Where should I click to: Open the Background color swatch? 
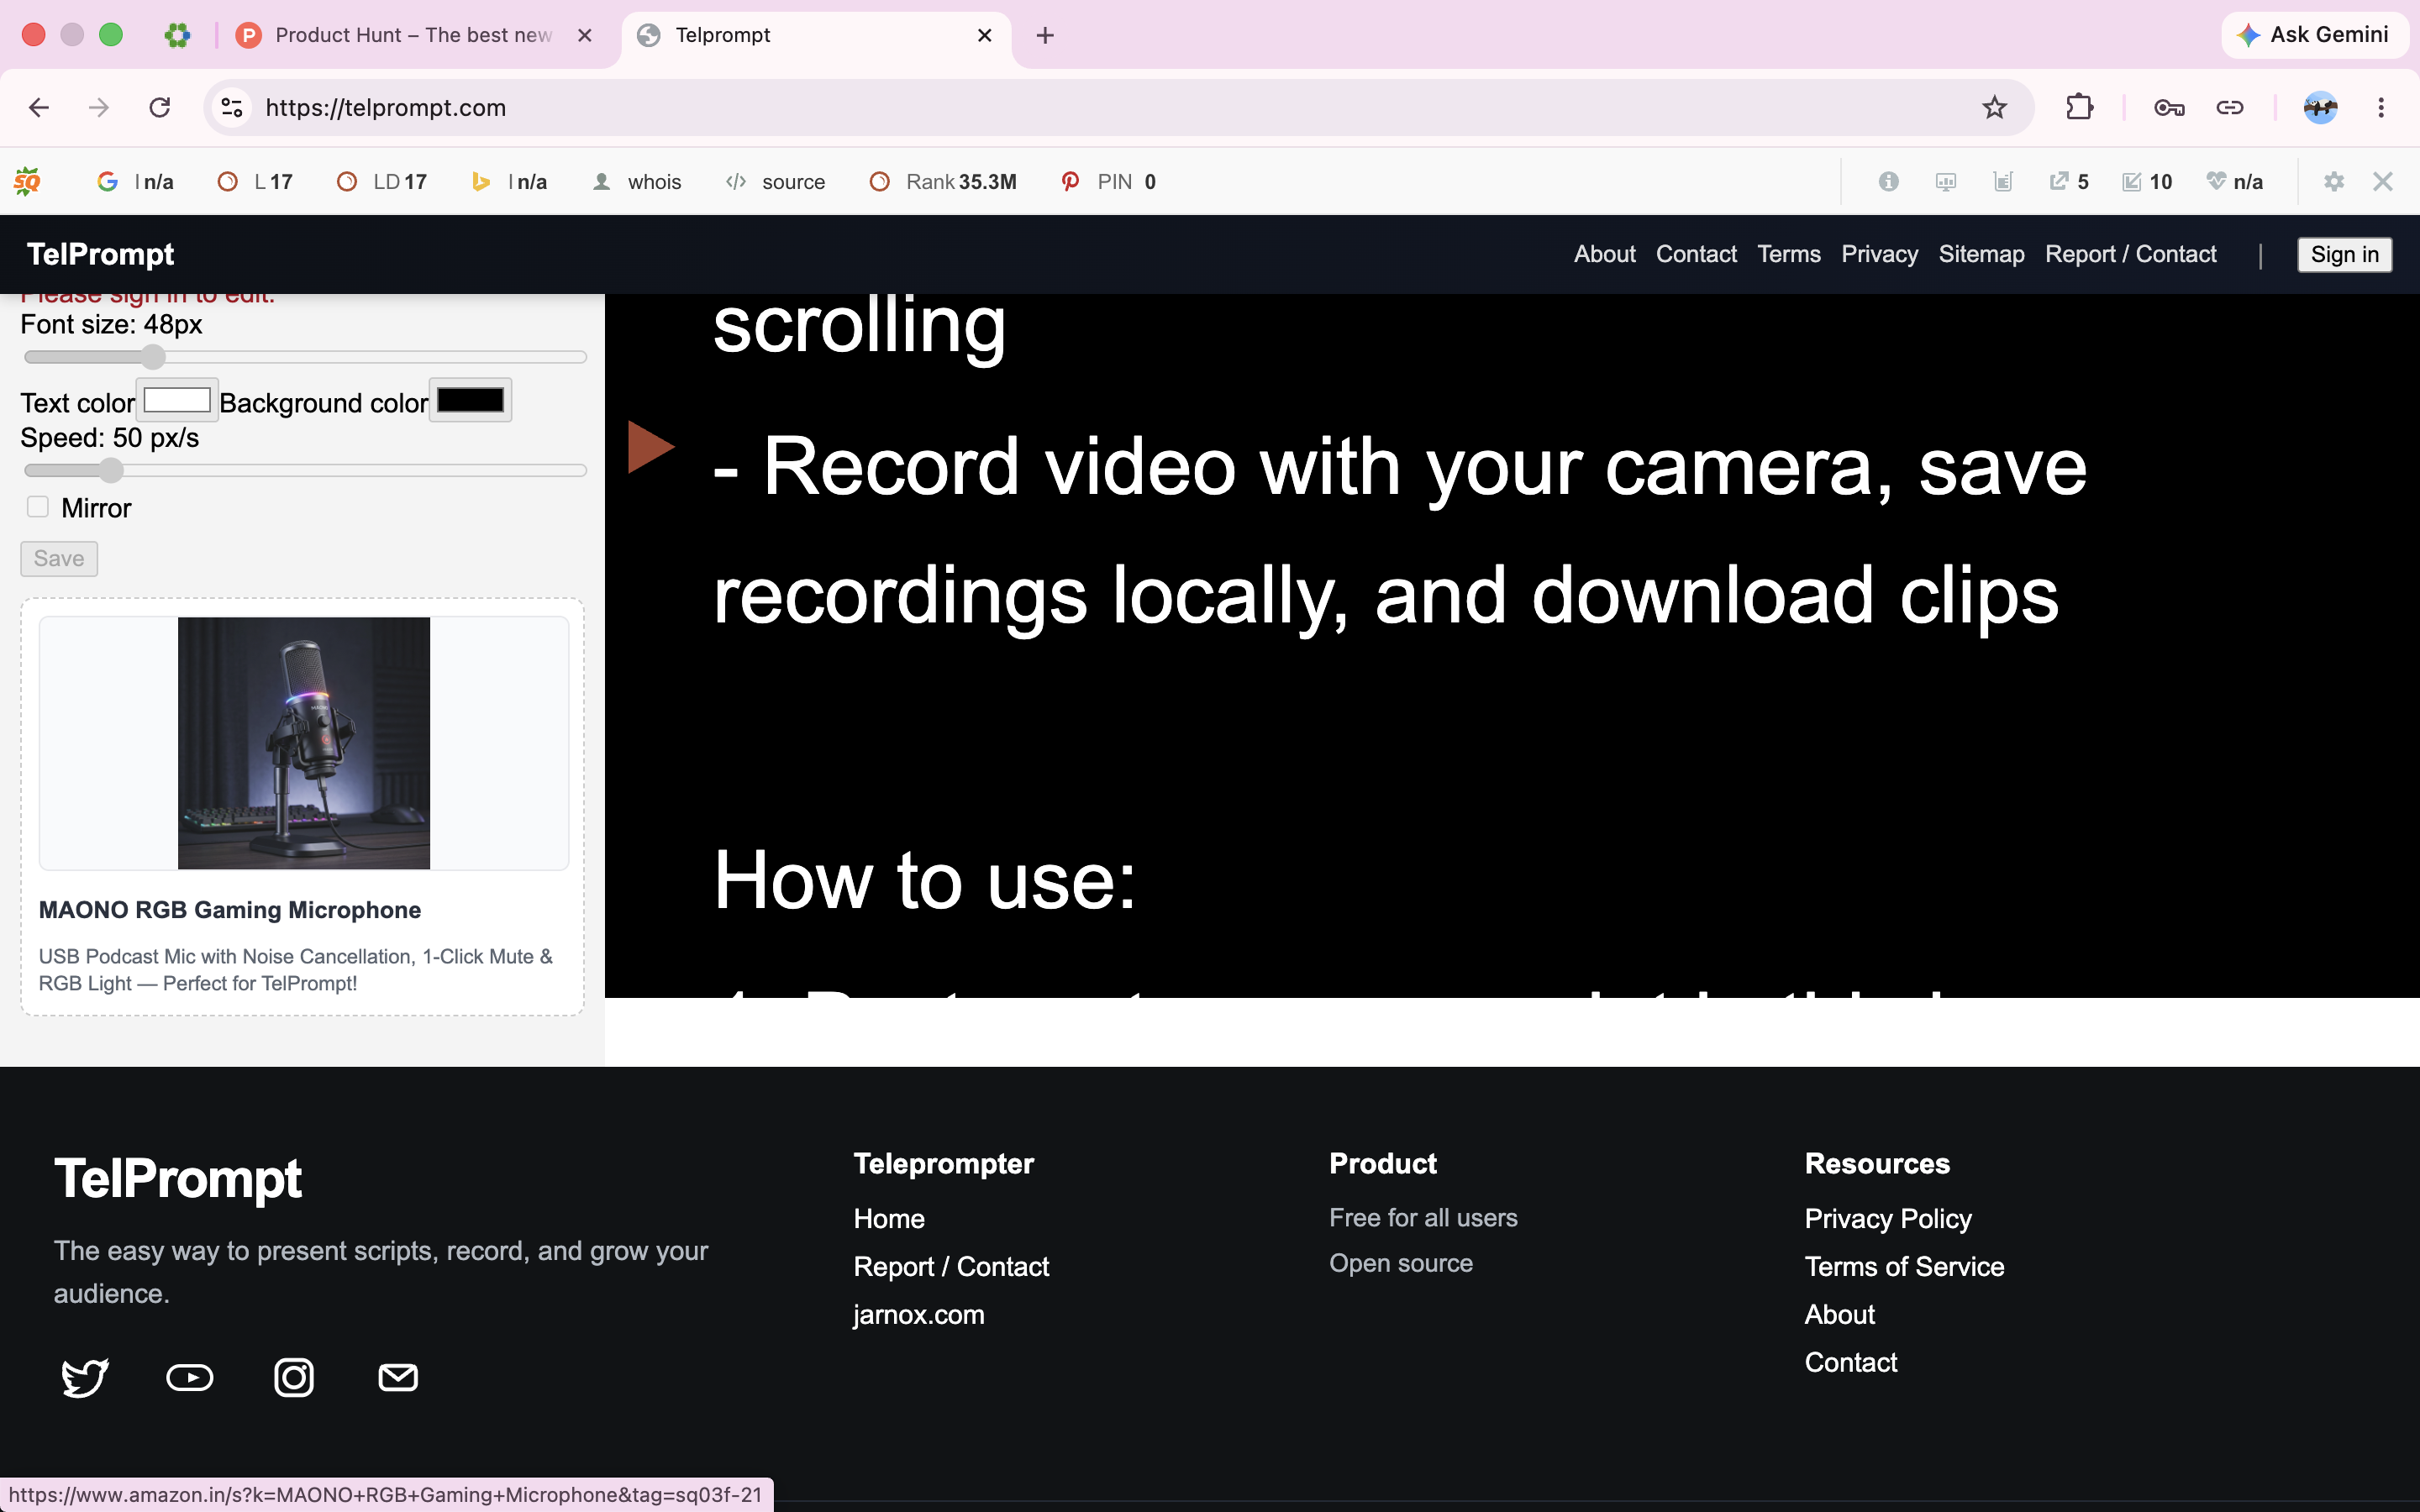click(x=470, y=400)
